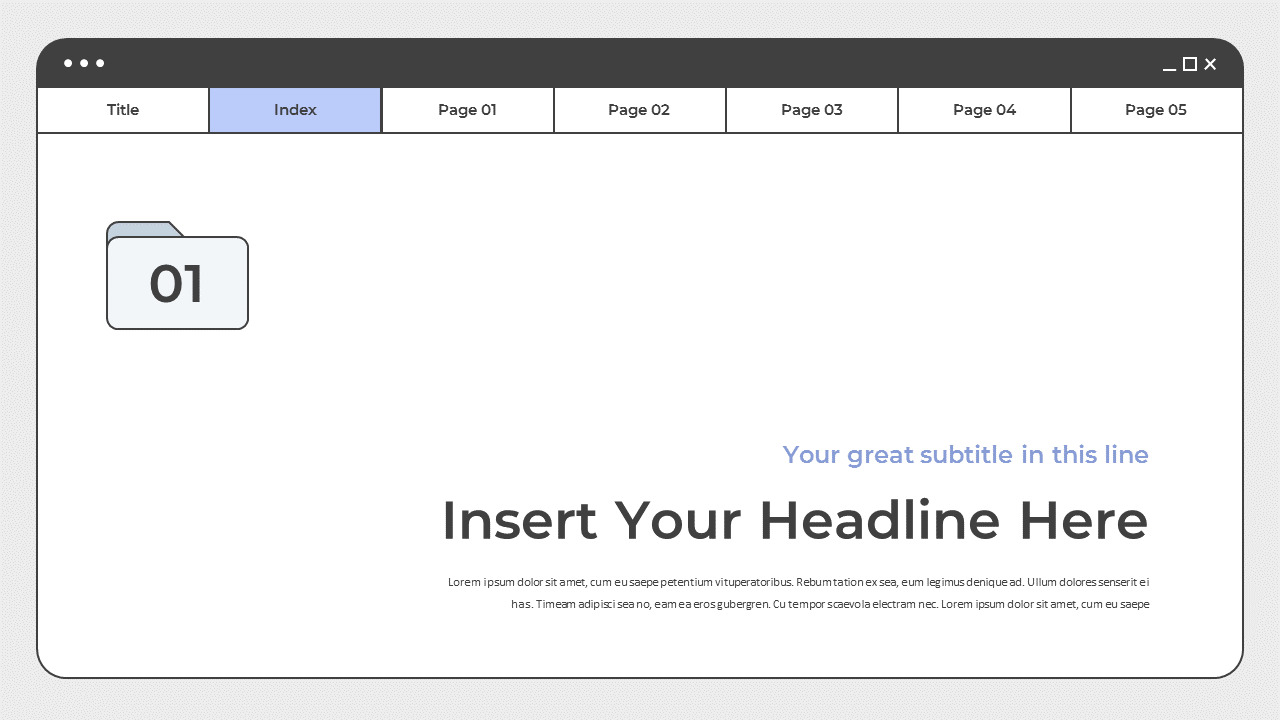Image resolution: width=1280 pixels, height=720 pixels.
Task: Switch to the Title tab
Action: pyautogui.click(x=122, y=110)
